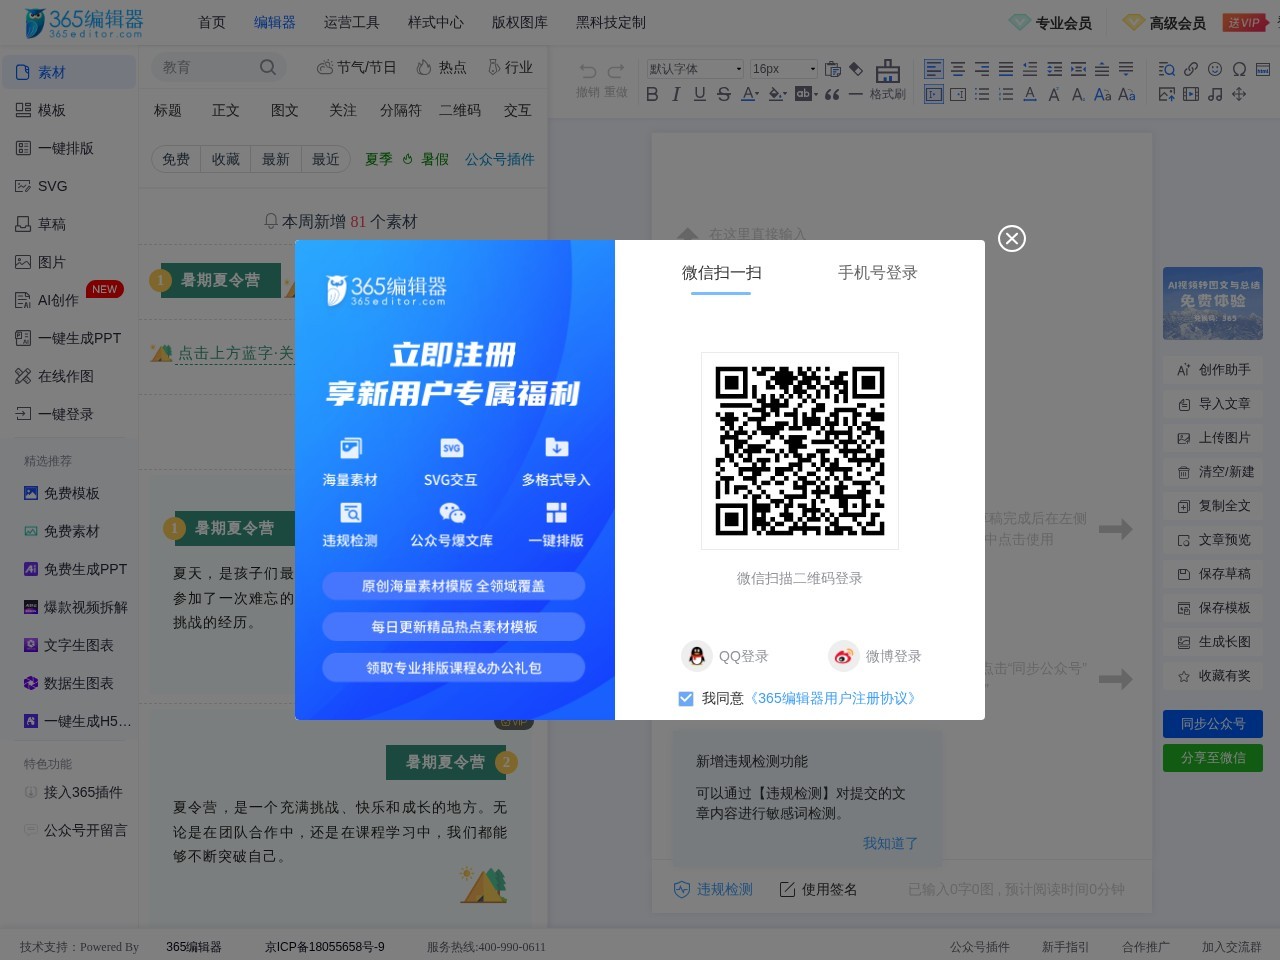Click the Weibo login icon

844,656
